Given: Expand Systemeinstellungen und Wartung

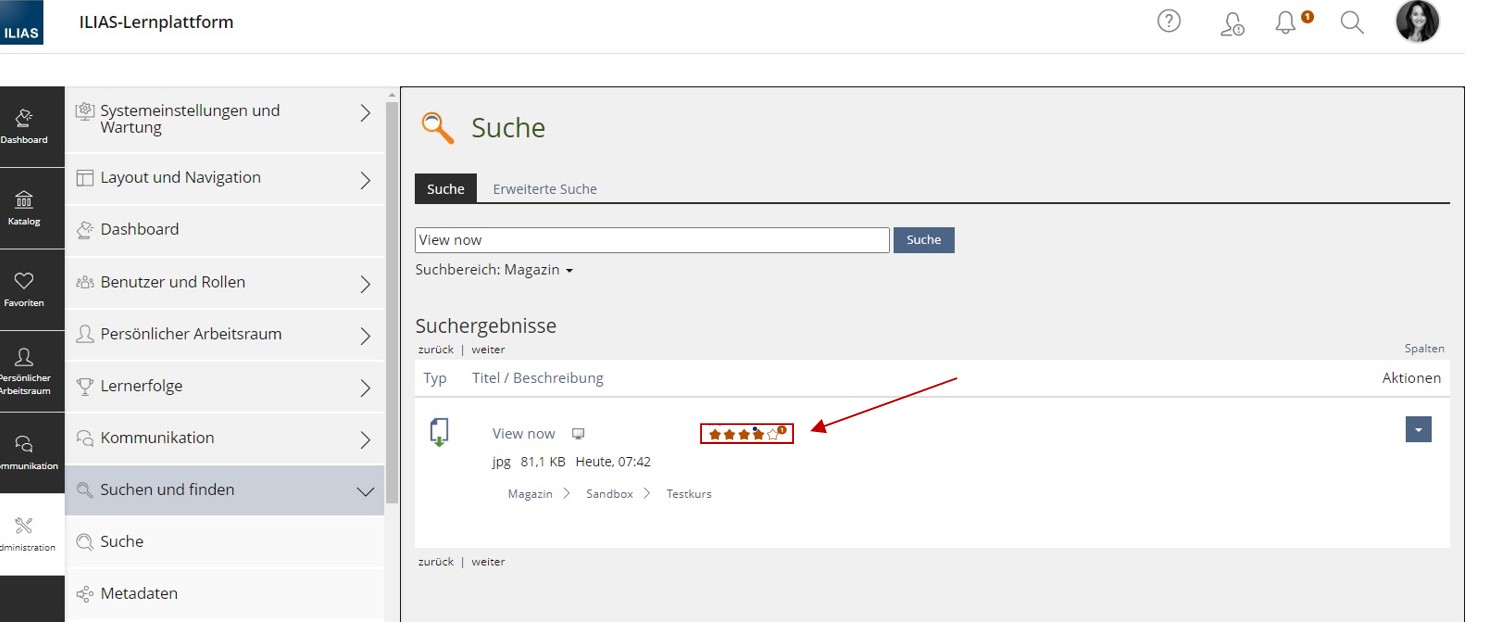Looking at the screenshot, I should click(x=366, y=115).
